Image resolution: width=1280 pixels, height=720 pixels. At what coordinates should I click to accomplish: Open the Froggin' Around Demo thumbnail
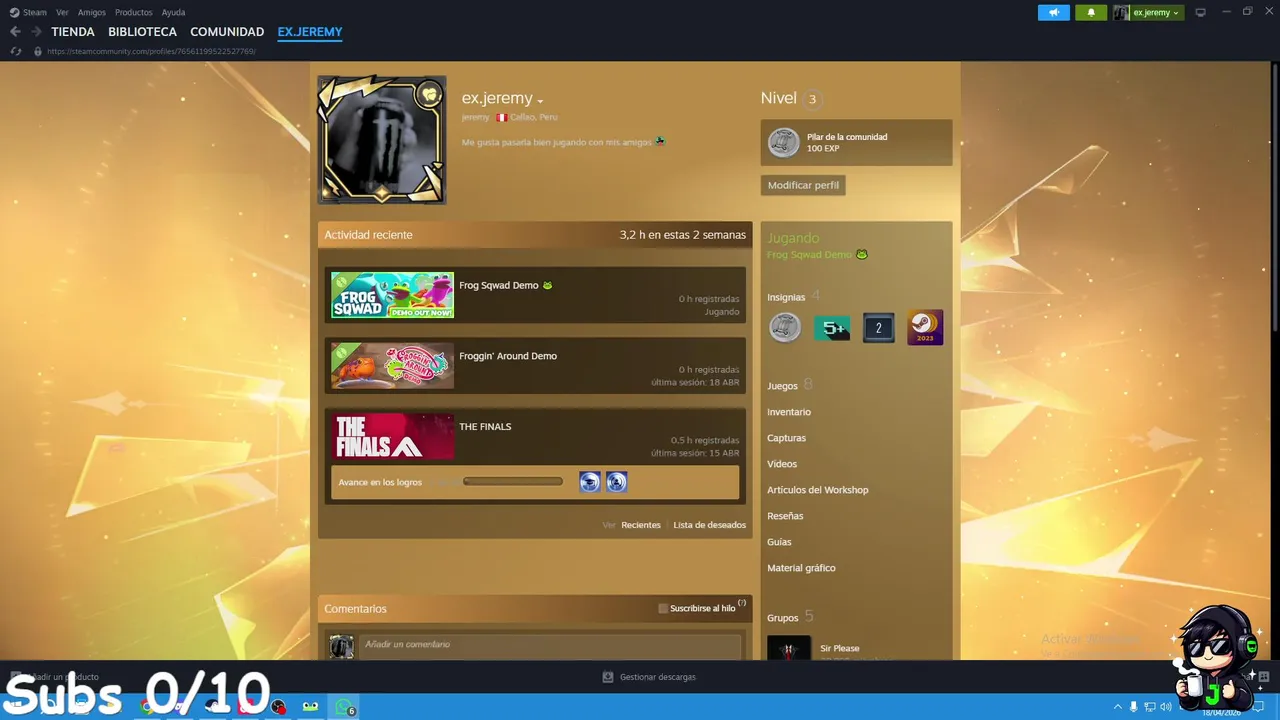click(x=392, y=365)
